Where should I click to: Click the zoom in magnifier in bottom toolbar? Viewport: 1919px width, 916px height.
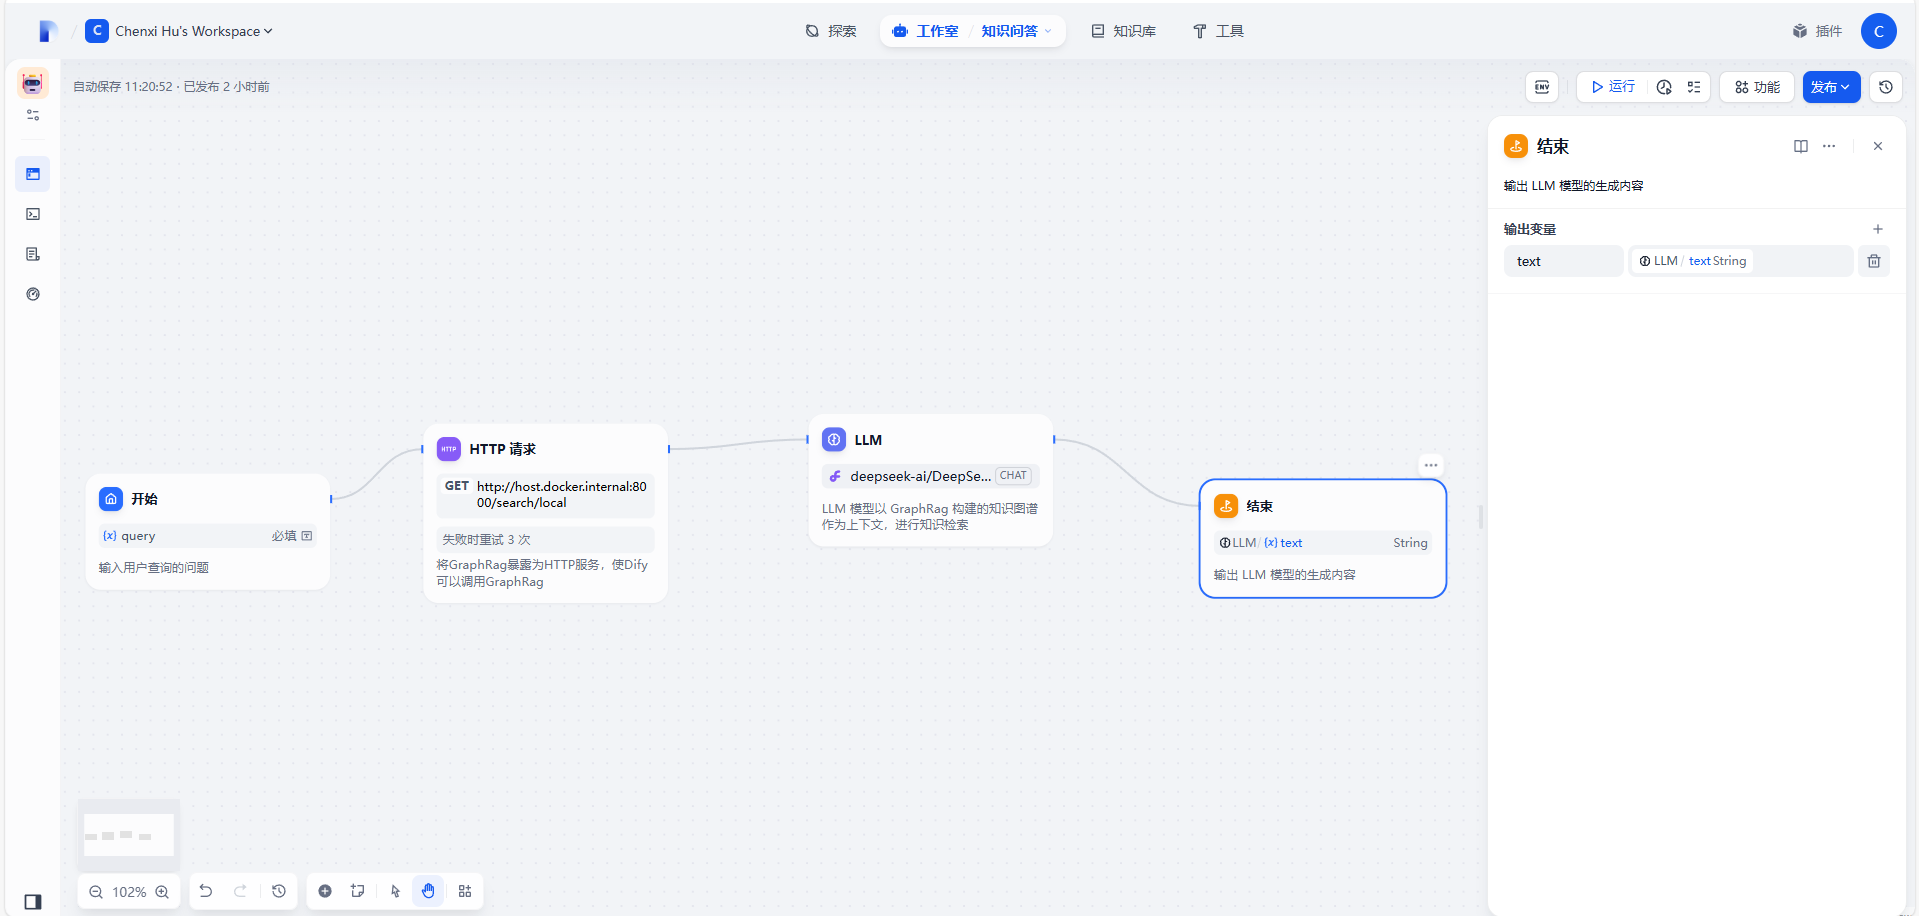(x=162, y=891)
